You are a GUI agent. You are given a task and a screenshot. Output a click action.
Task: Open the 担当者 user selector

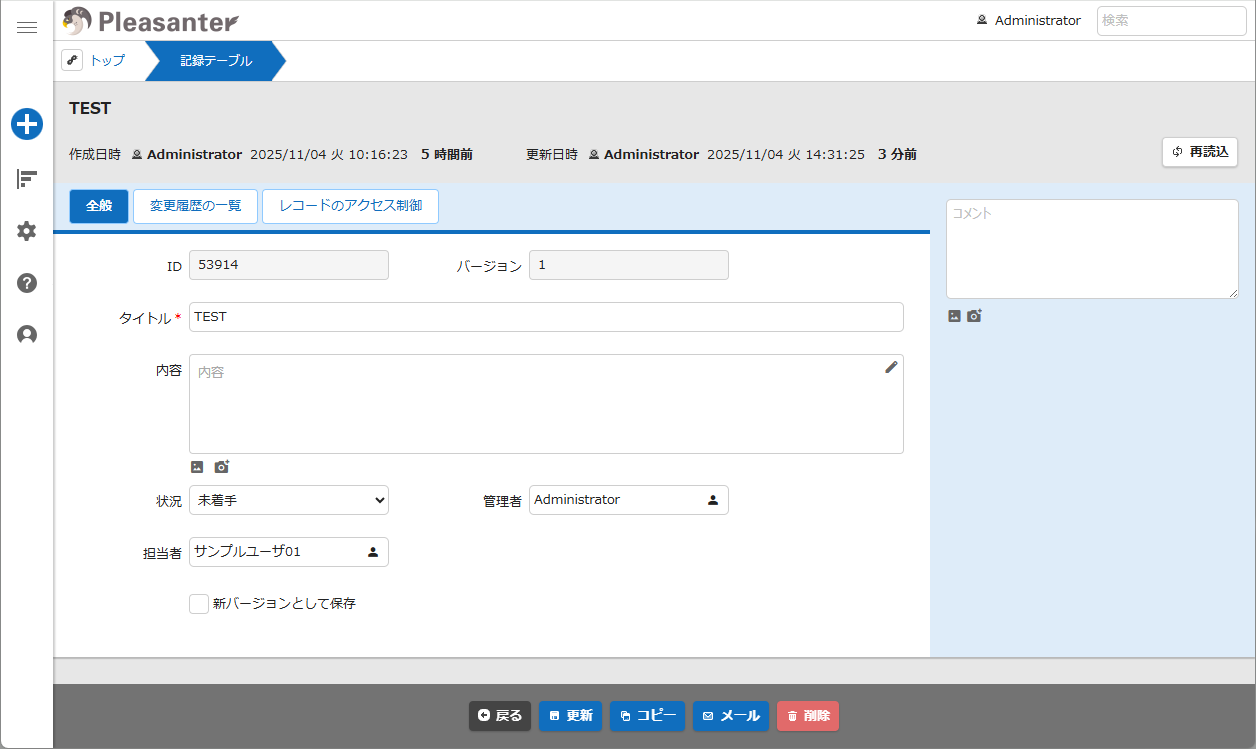pos(373,552)
